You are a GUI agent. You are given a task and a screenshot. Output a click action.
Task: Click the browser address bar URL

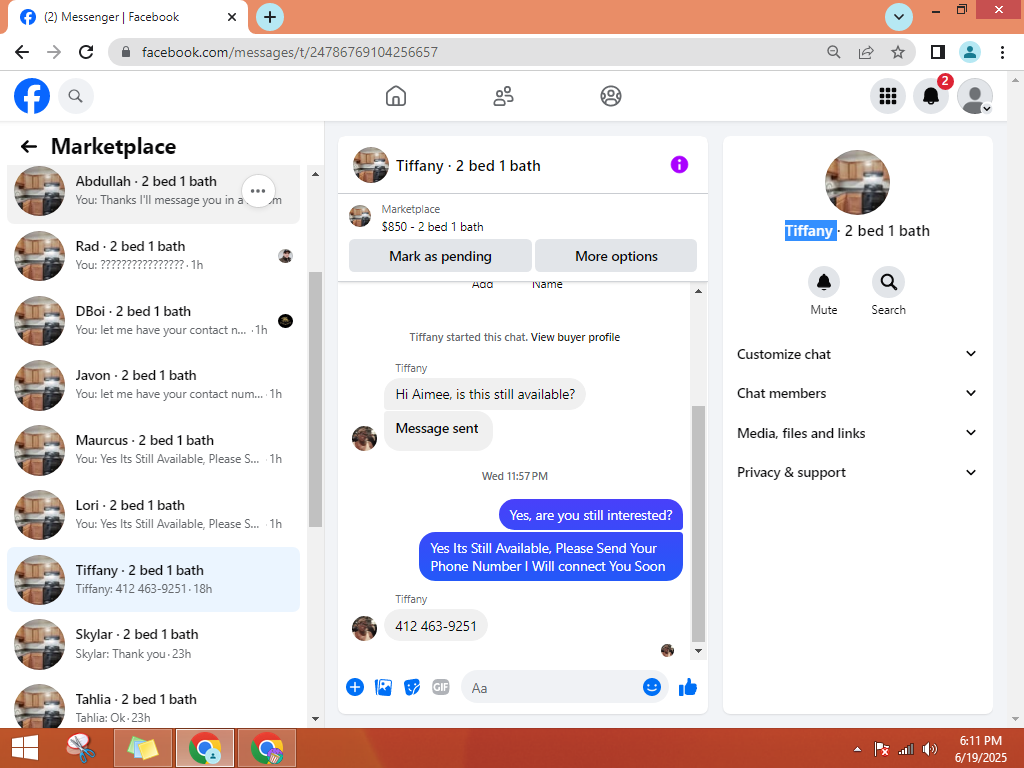(x=289, y=52)
